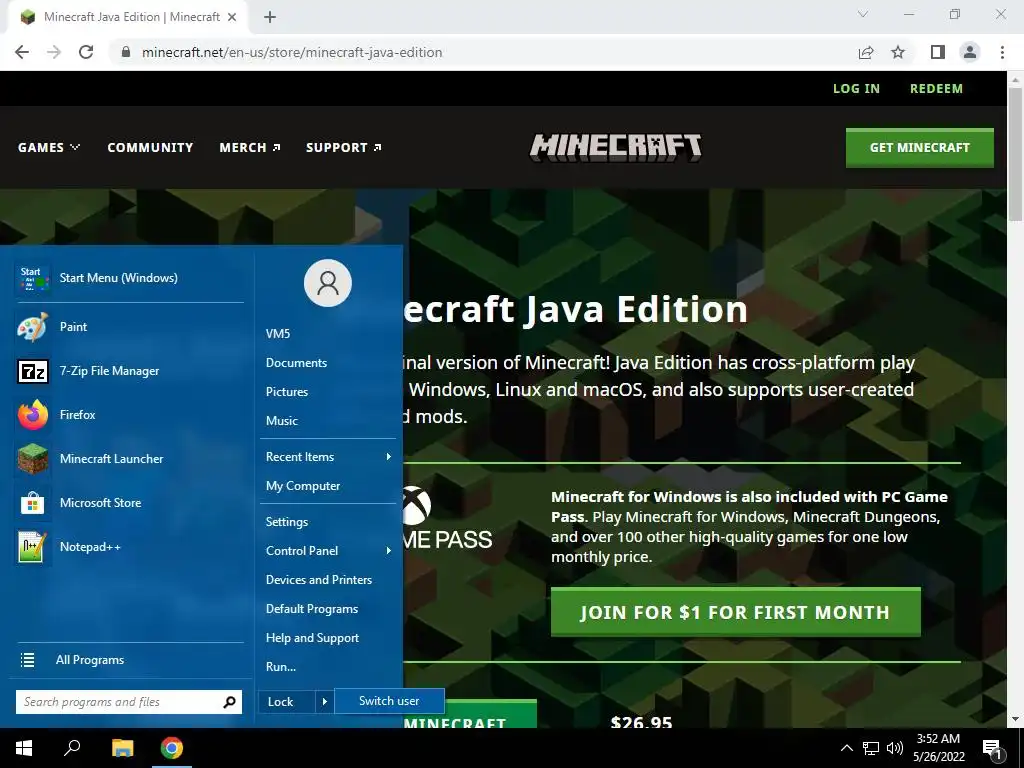Share this page using share icon

(x=866, y=52)
